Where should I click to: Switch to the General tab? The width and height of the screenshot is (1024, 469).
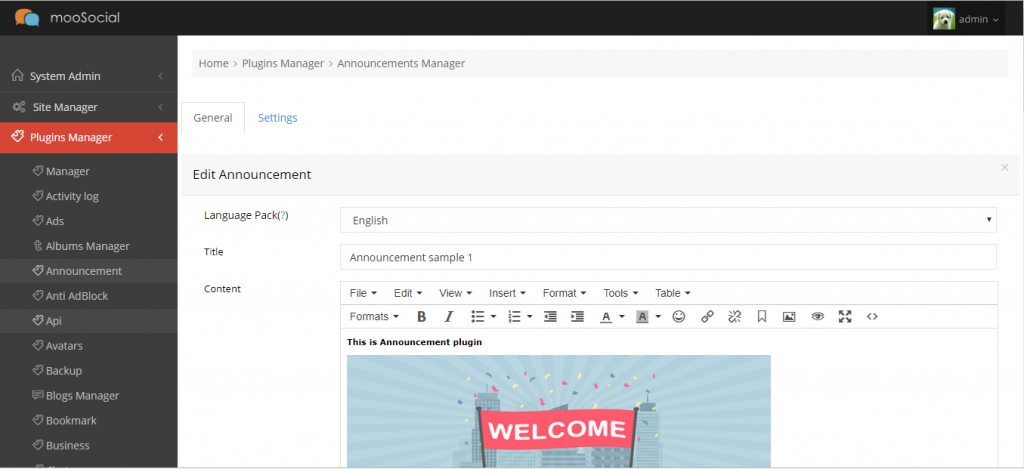[213, 118]
